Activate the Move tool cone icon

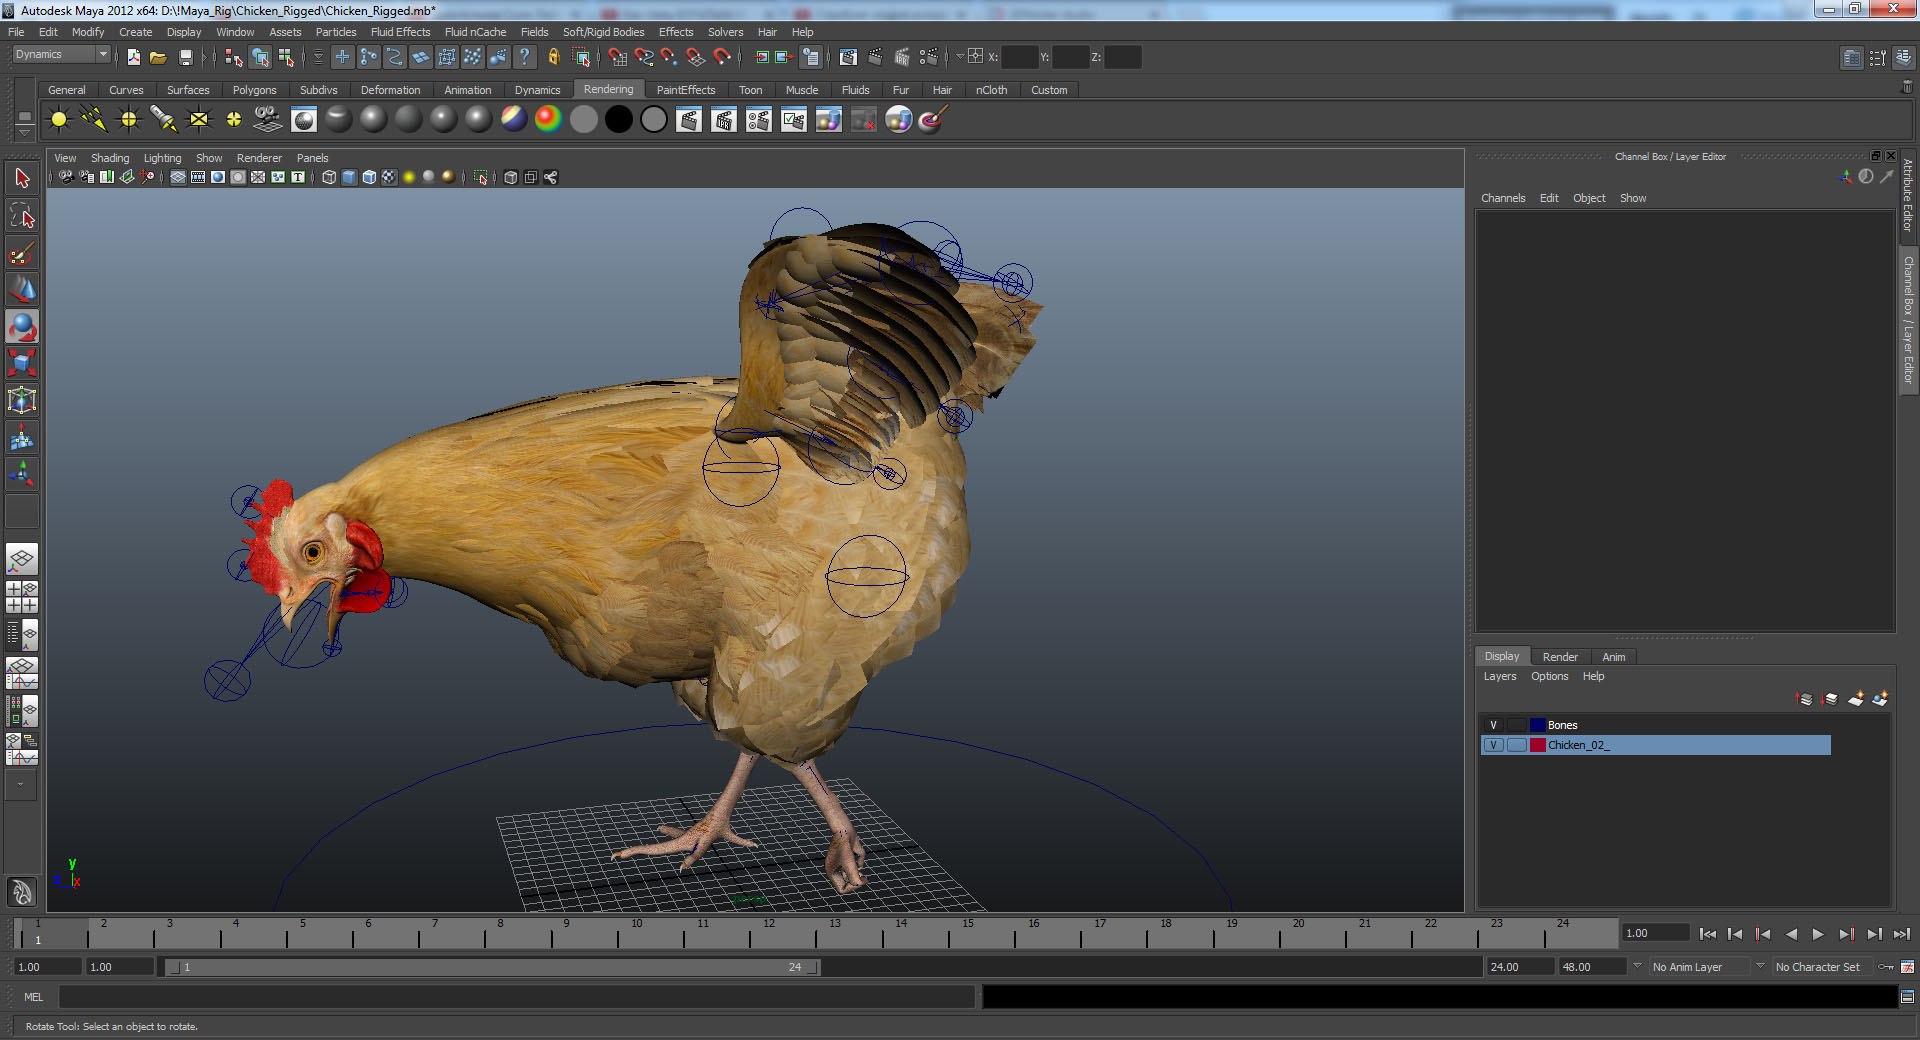coord(22,290)
